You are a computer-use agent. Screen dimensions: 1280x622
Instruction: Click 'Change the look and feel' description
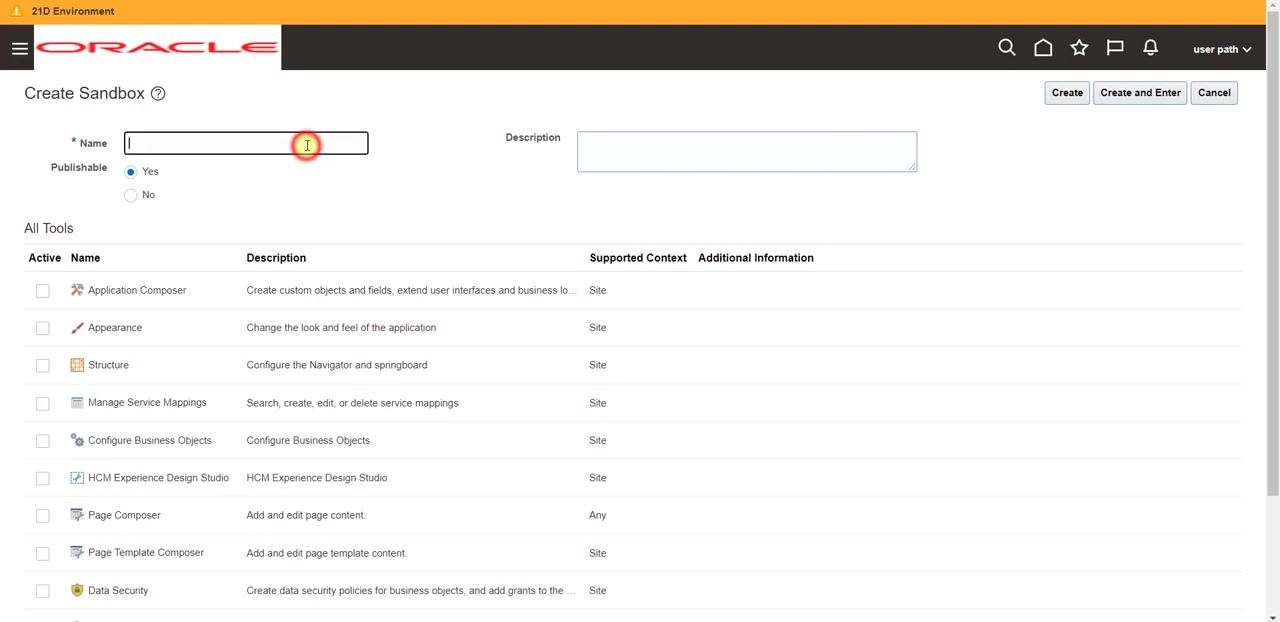[x=341, y=328]
